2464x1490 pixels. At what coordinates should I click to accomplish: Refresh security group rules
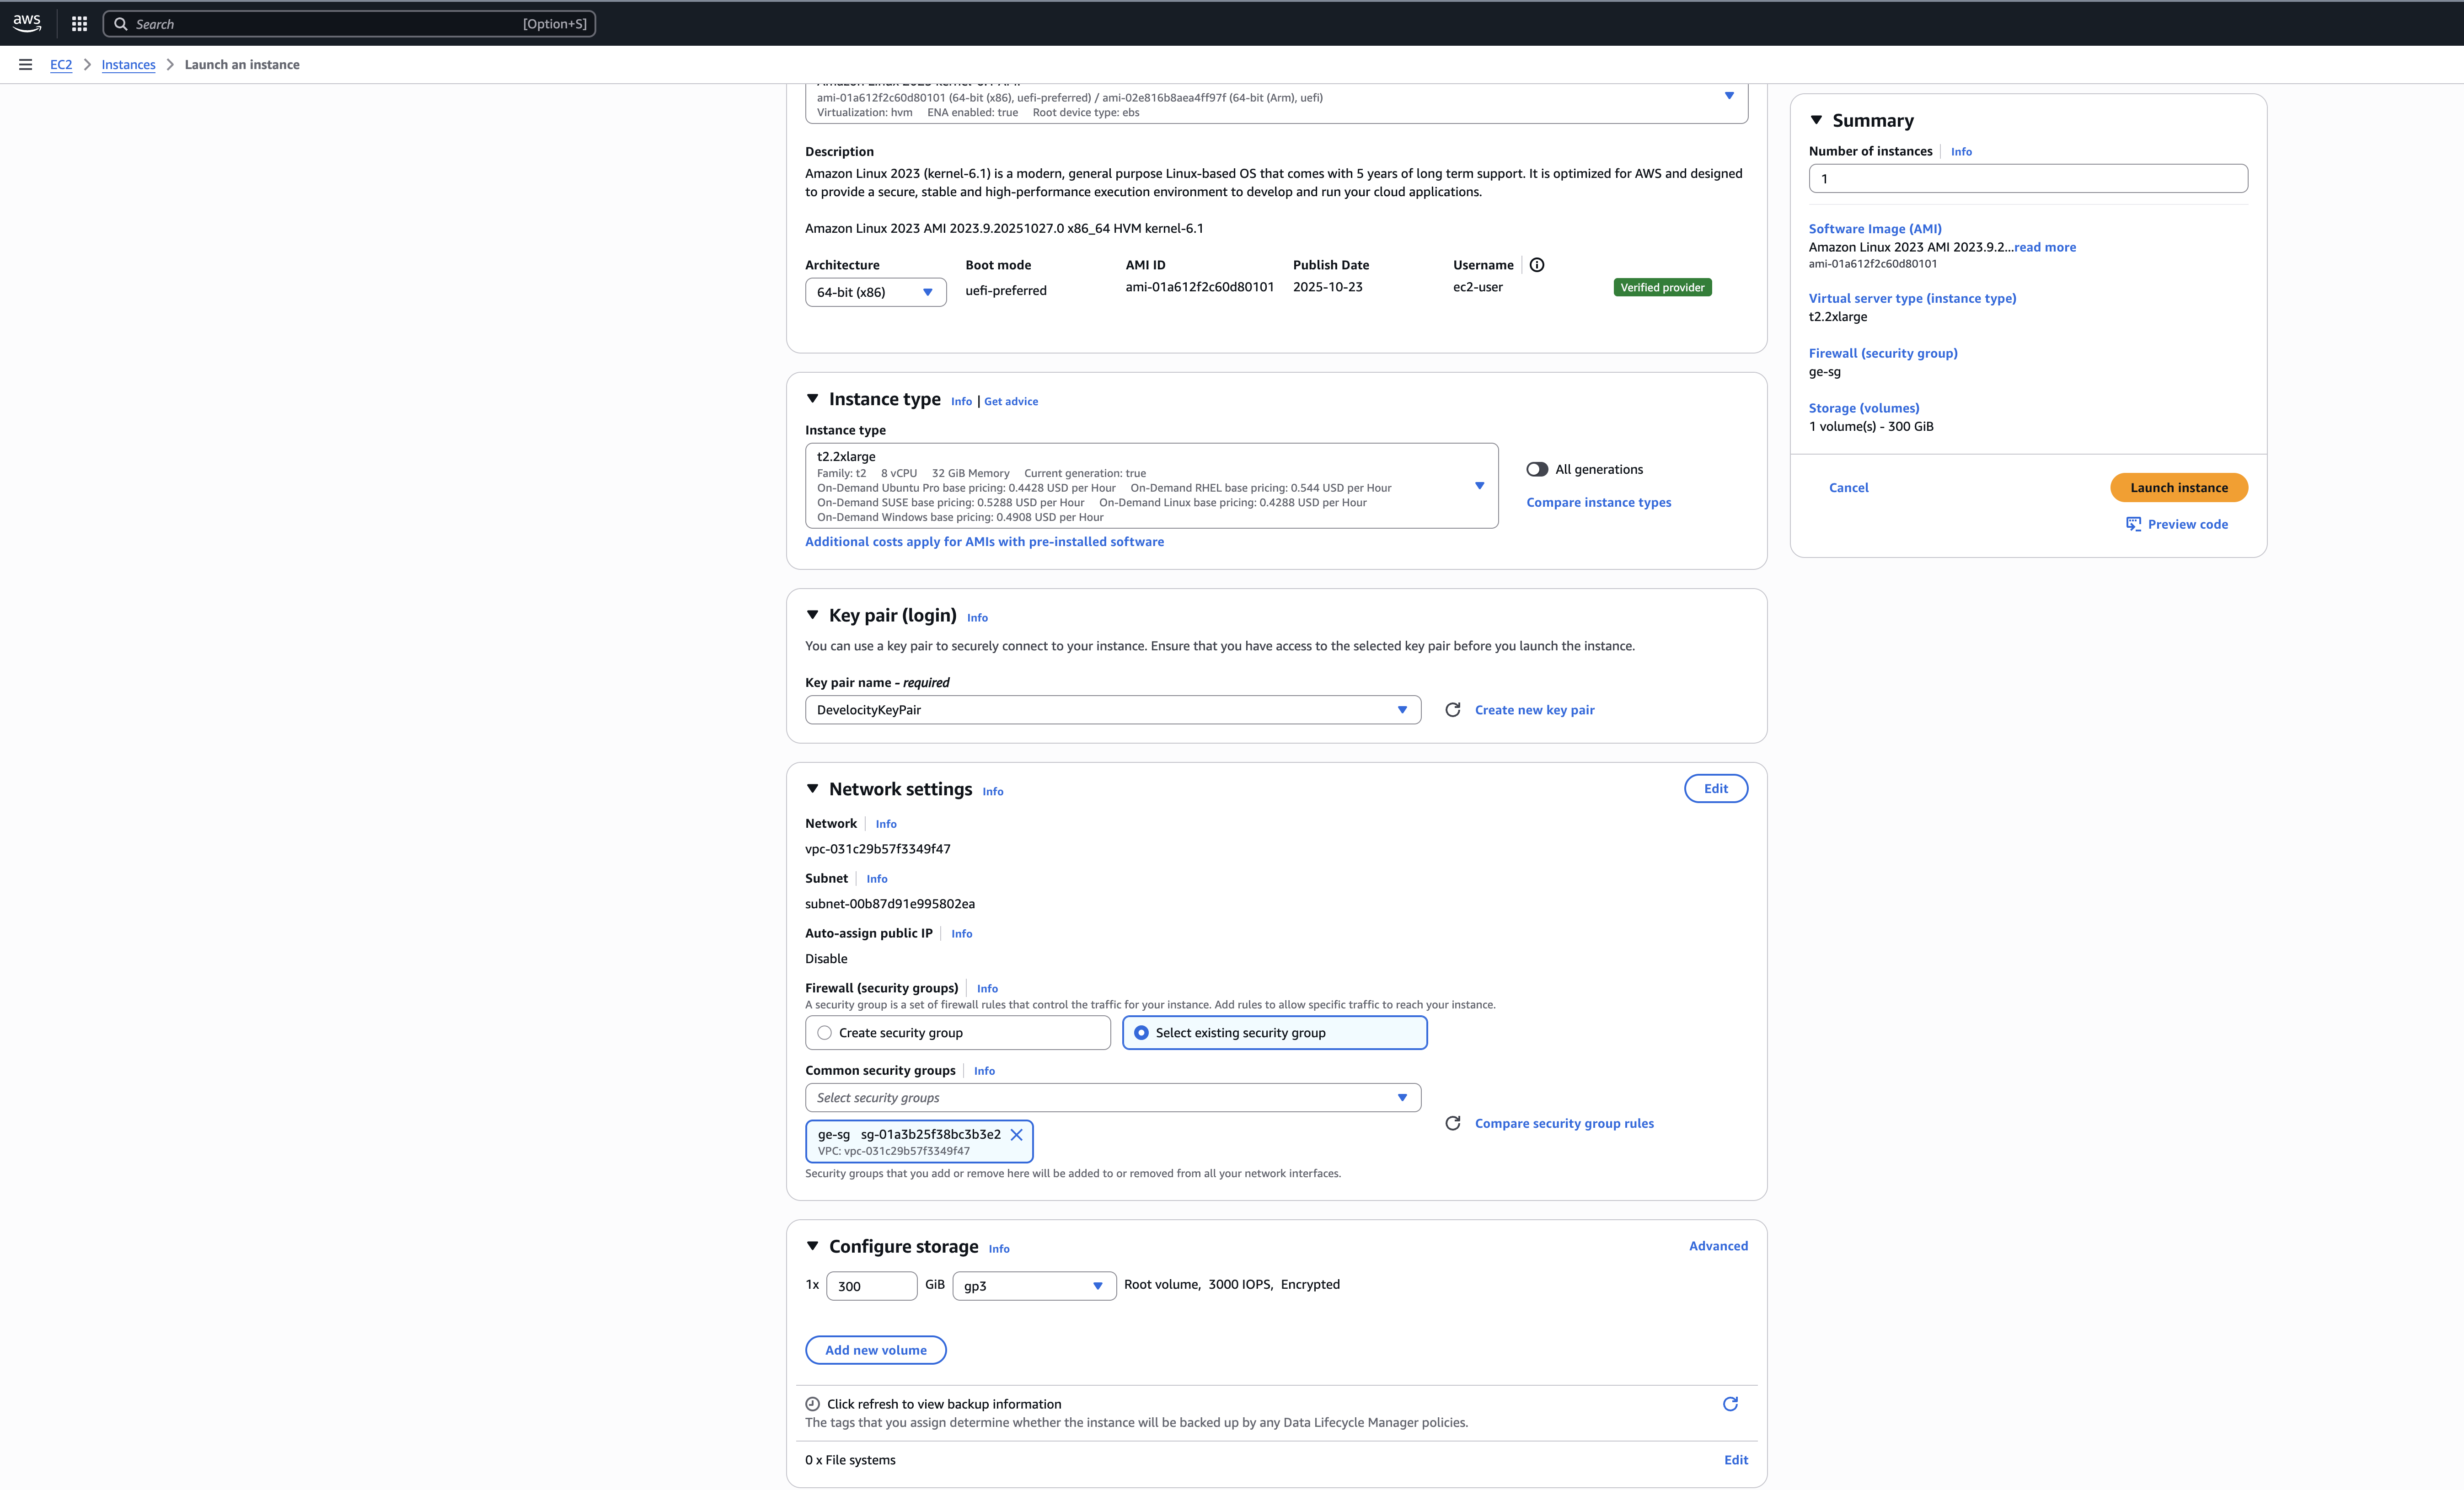pos(1453,1123)
